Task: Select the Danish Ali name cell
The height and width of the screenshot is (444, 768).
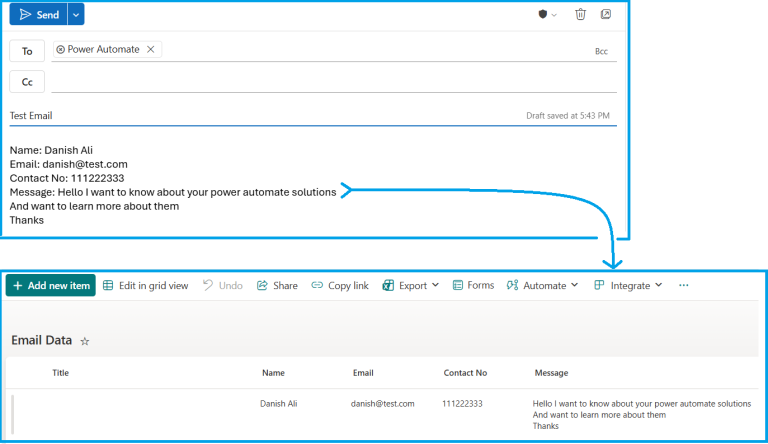Action: [x=279, y=404]
